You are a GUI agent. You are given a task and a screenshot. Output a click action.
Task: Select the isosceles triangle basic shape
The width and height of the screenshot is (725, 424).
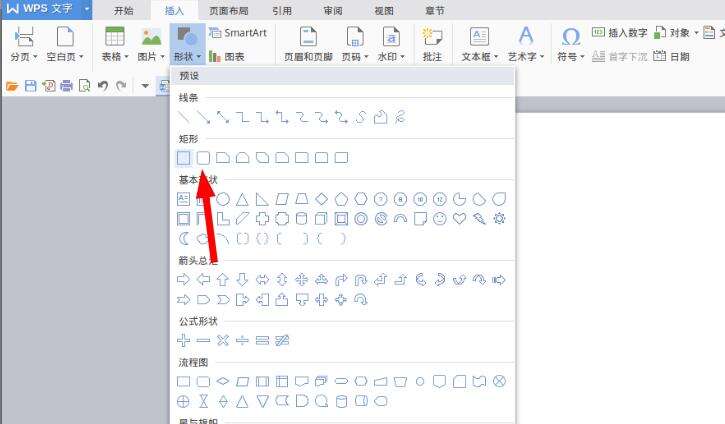tap(242, 199)
